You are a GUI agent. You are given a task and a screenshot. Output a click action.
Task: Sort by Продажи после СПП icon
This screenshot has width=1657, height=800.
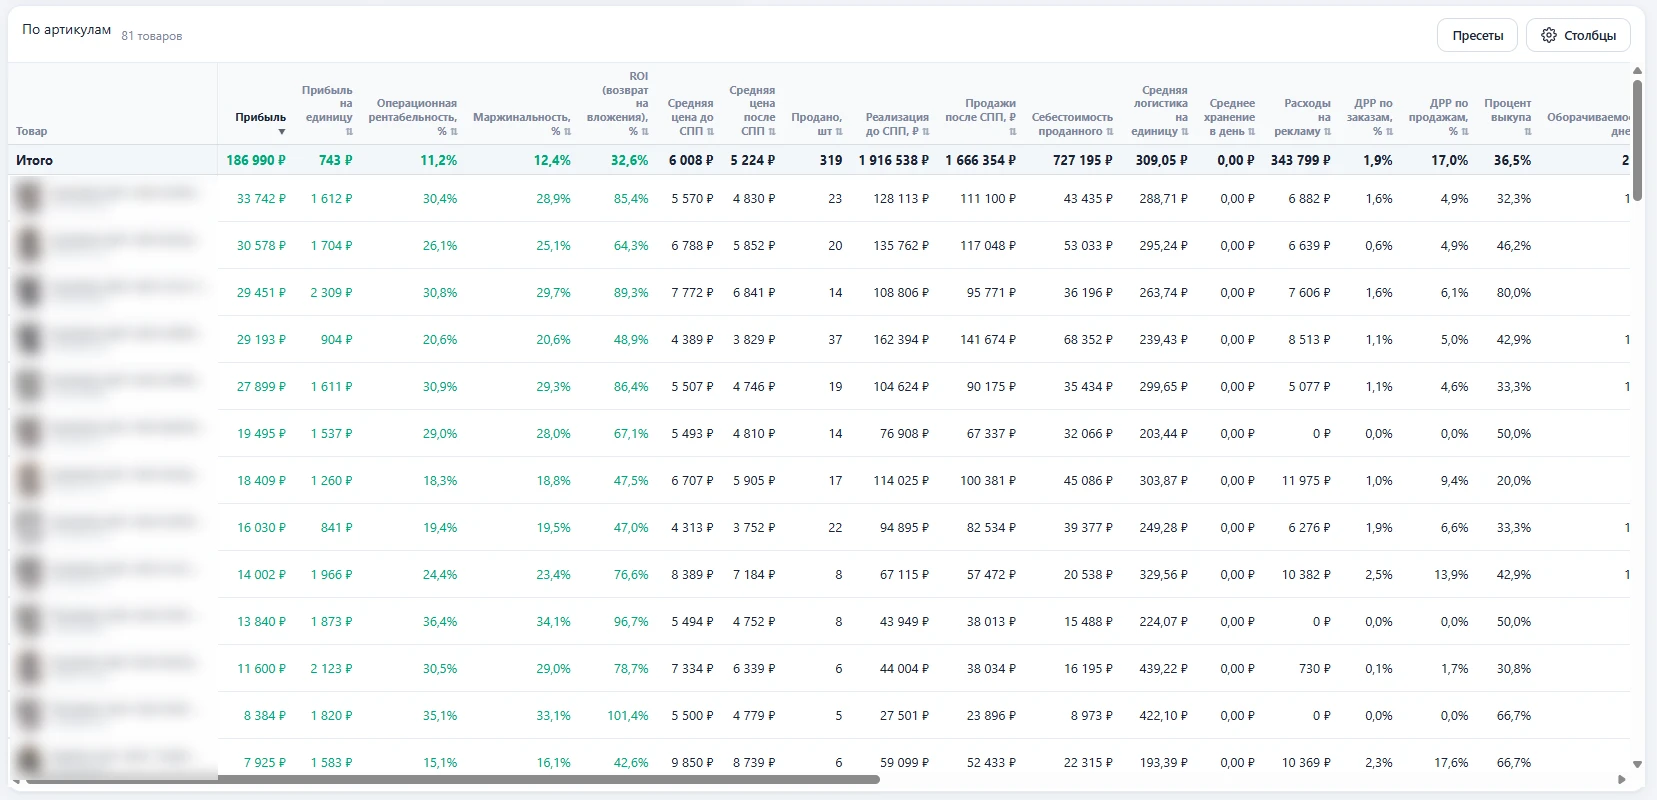pos(1013,132)
